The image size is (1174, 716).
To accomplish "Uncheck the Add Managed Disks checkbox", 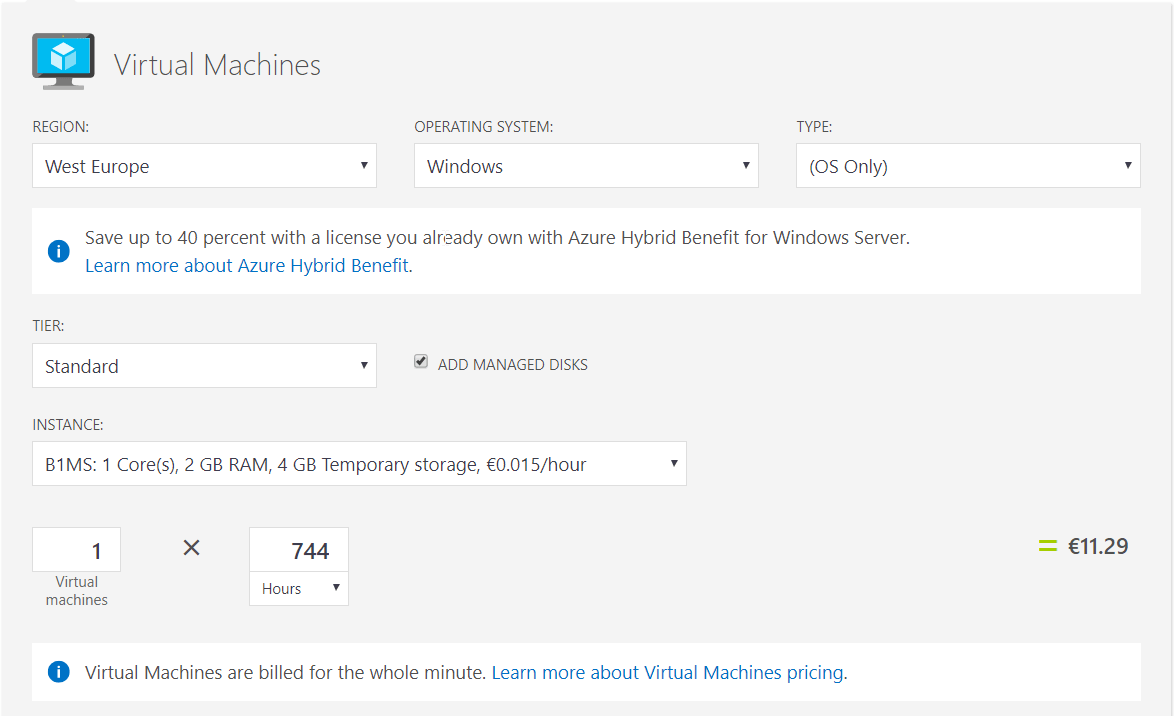I will click(x=421, y=362).
